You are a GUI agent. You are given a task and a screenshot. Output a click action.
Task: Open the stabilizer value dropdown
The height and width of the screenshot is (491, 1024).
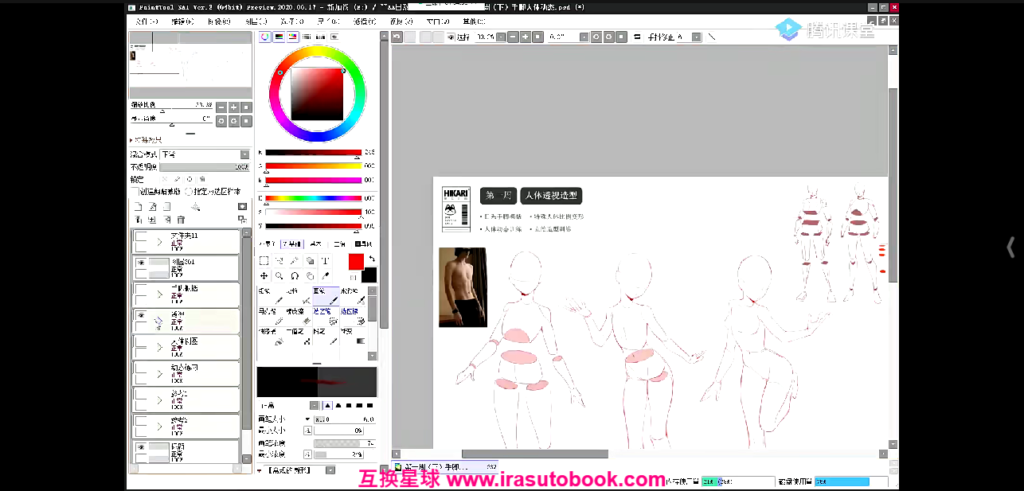696,37
